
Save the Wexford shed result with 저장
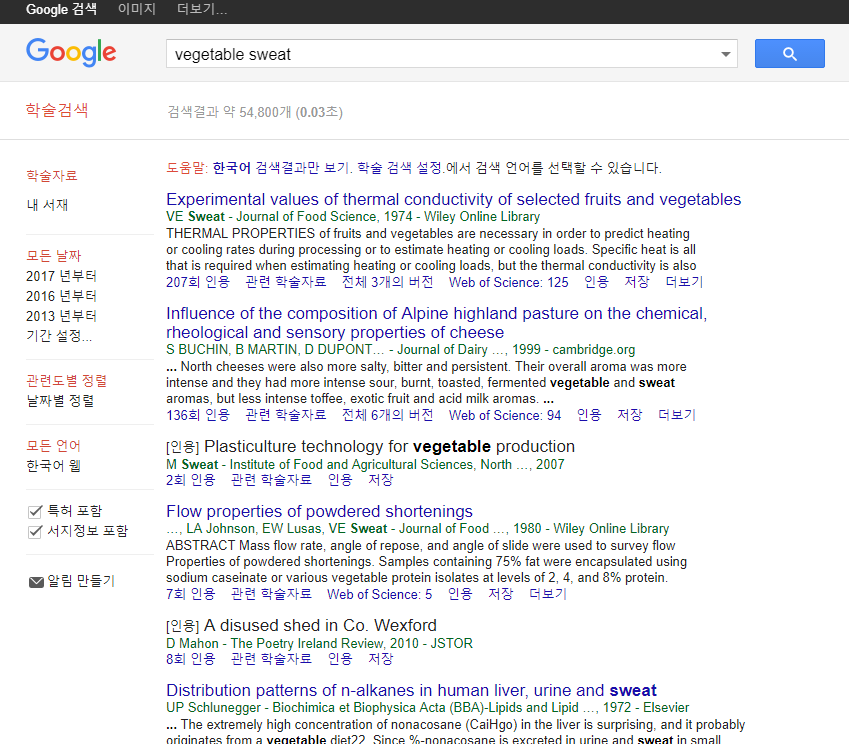[380, 659]
